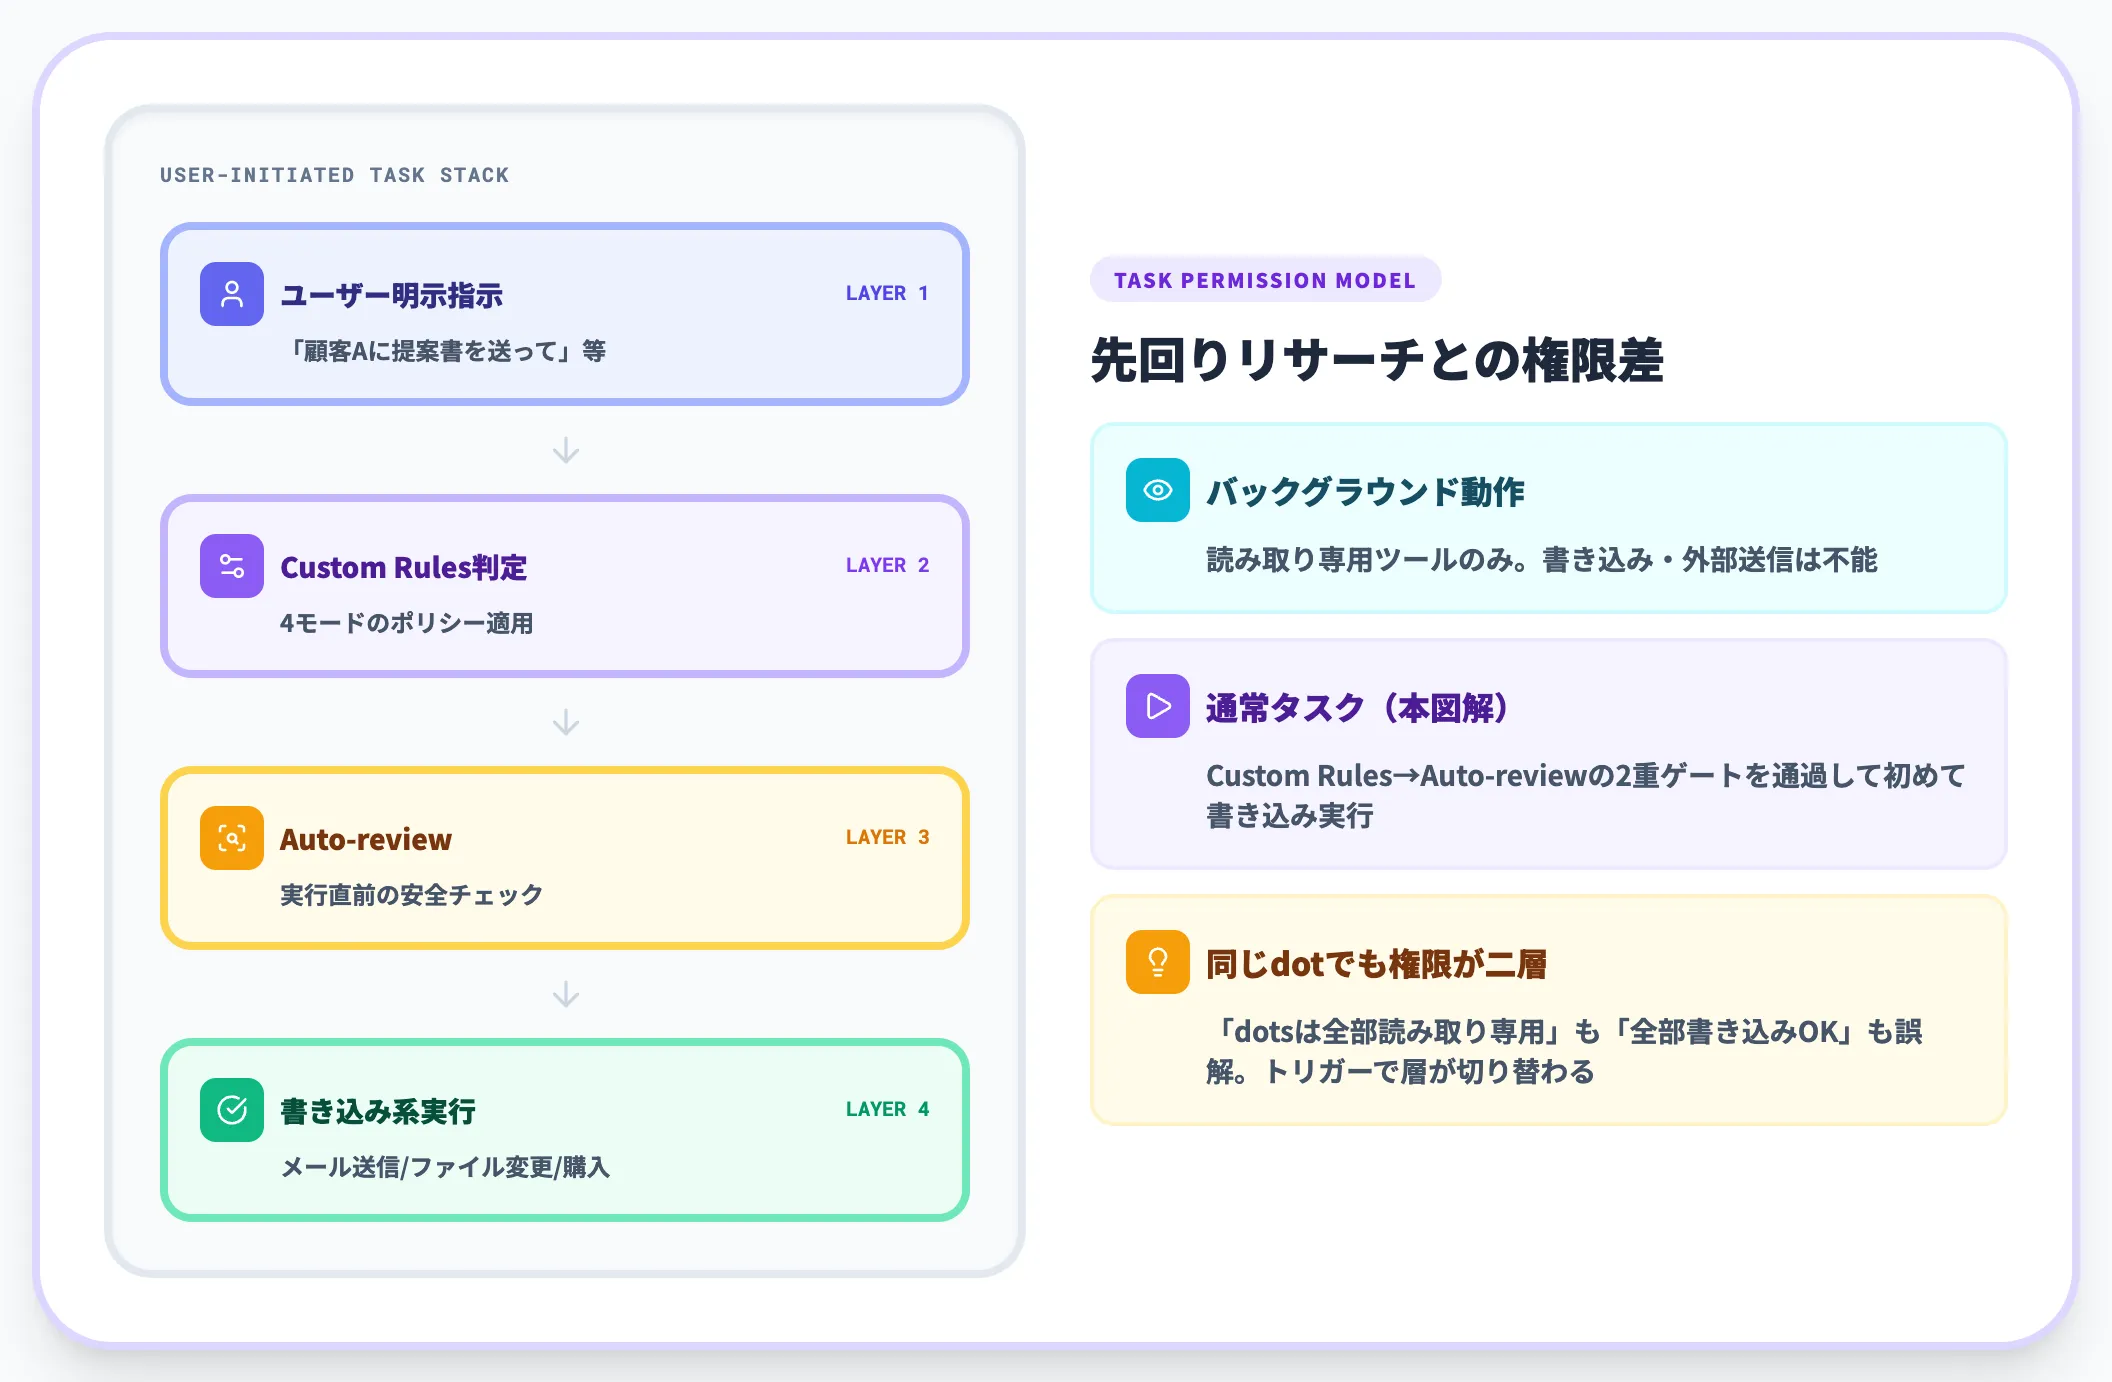
Task: Select the Auto-review heading
Action: 366,839
